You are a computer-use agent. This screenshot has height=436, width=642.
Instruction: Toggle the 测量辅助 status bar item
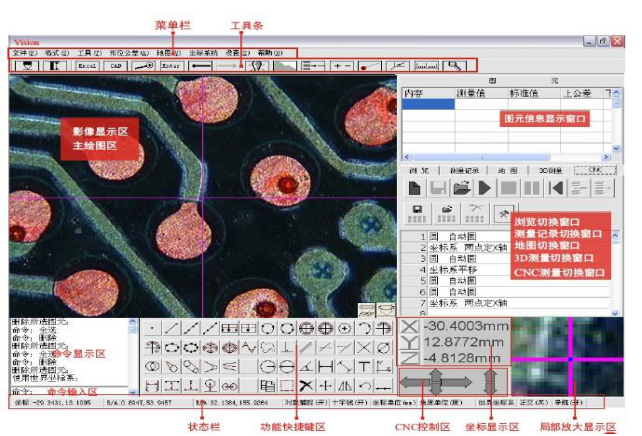click(x=306, y=402)
